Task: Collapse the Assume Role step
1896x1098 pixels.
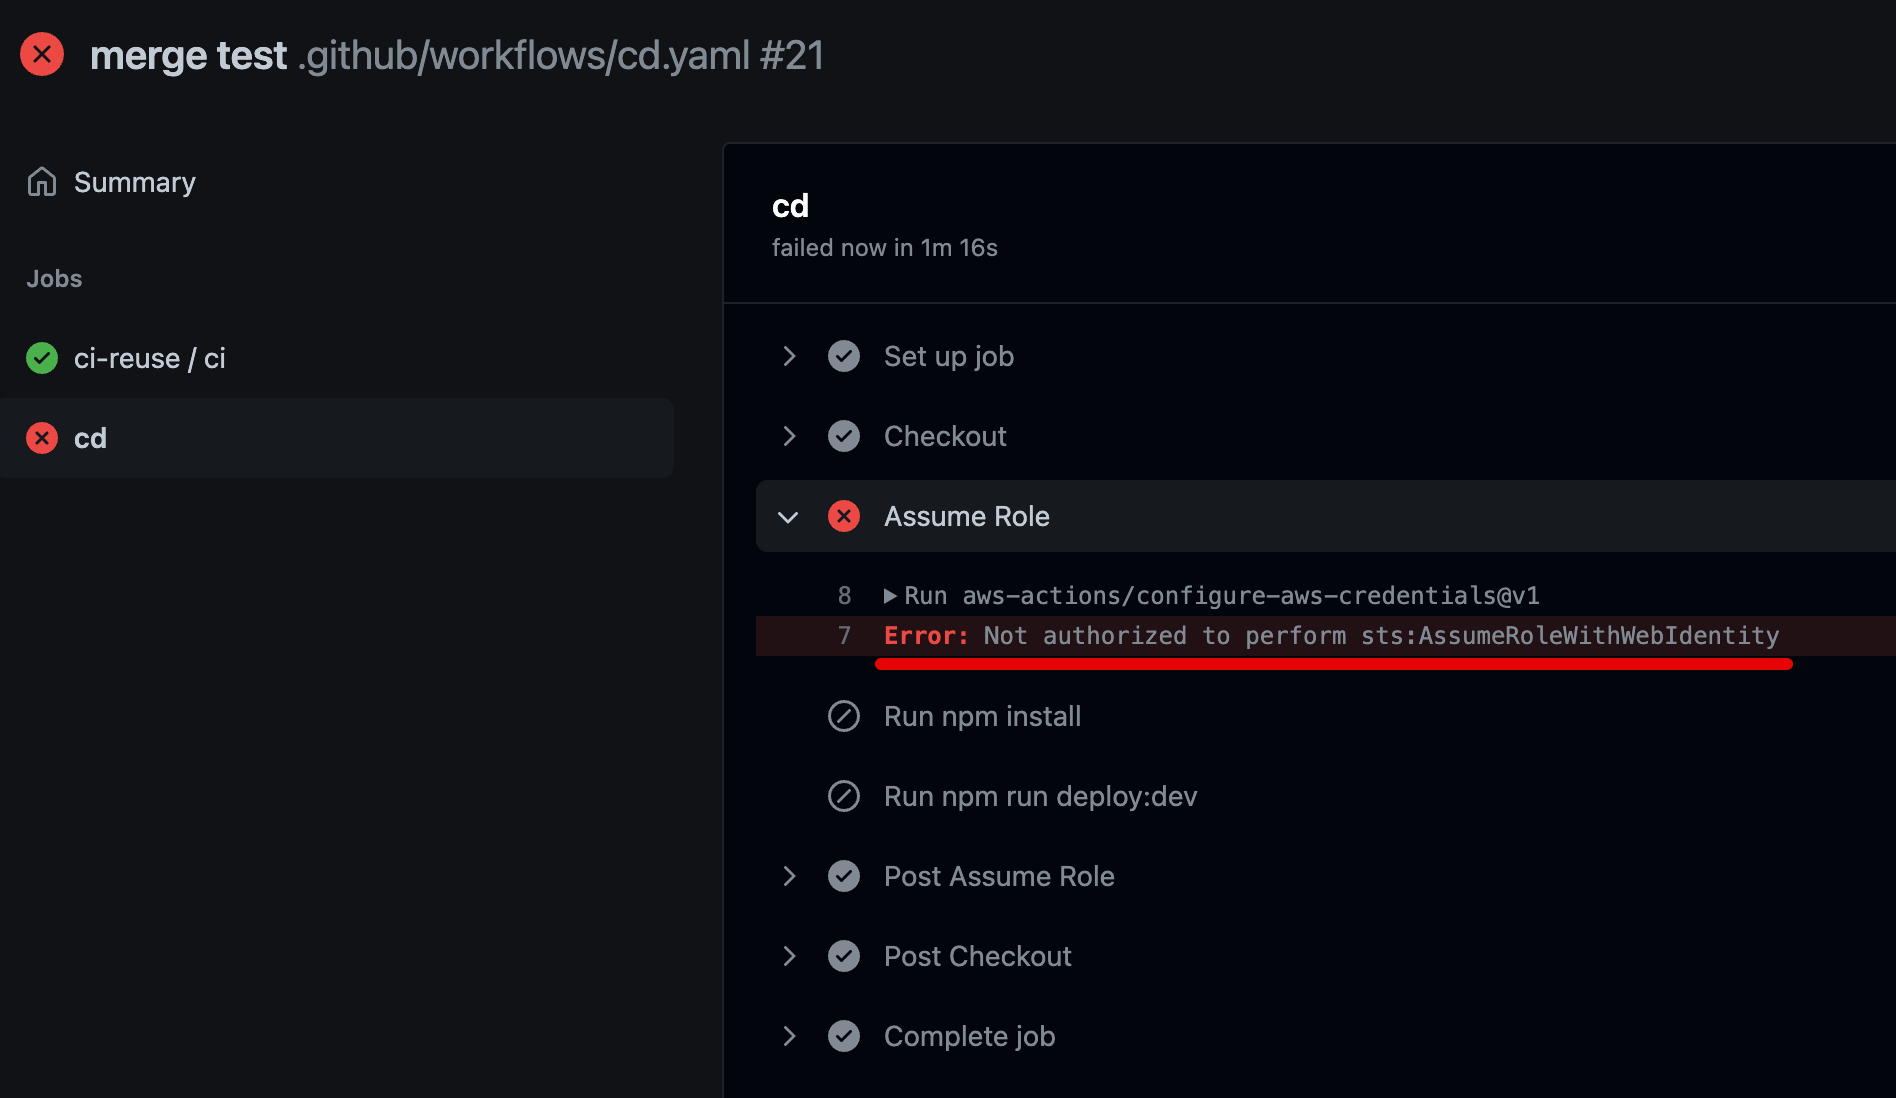Action: (788, 517)
